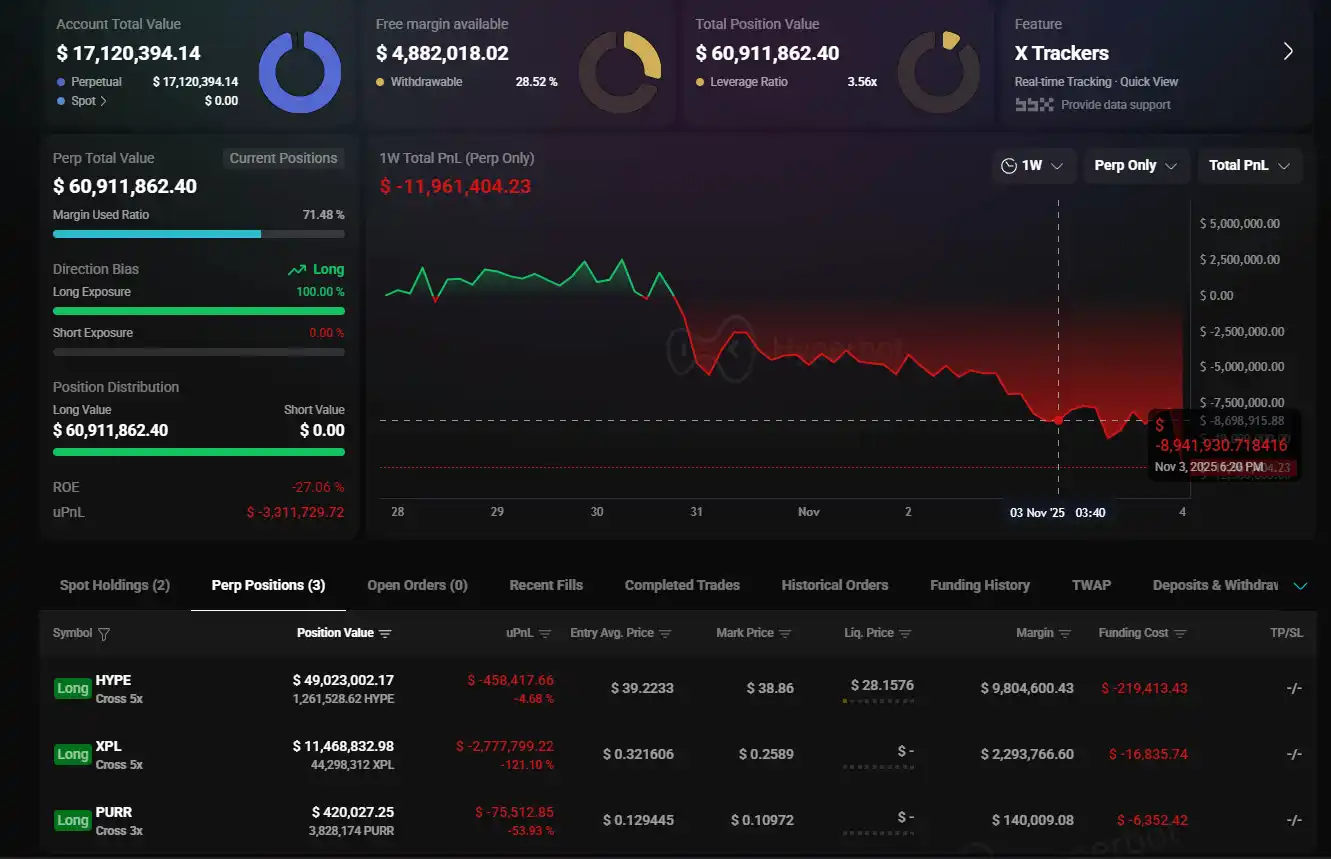Screen dimensions: 1331x859
Task: Click the Short Exposure bar
Action: tap(198, 352)
